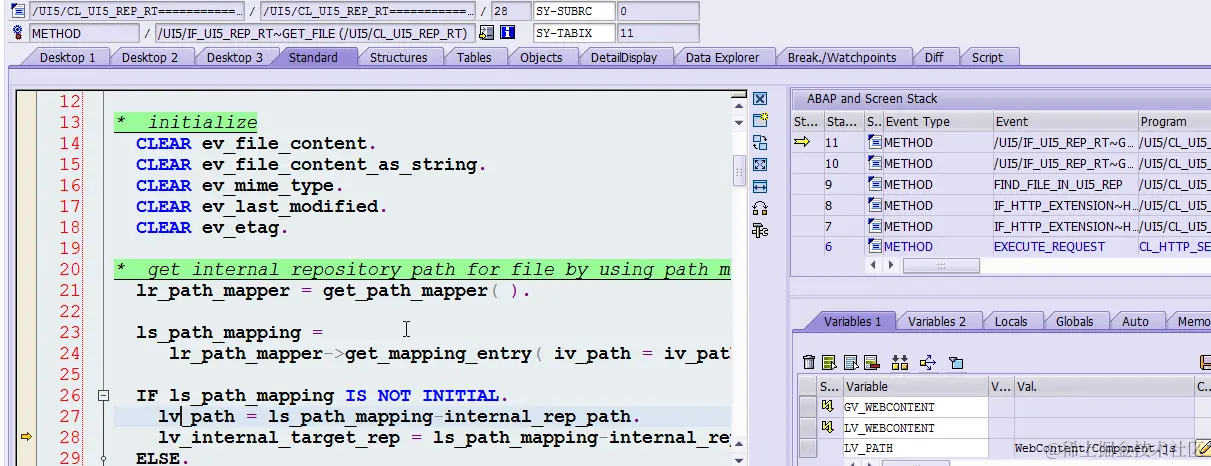
Task: Select the Standard tab
Action: point(313,57)
